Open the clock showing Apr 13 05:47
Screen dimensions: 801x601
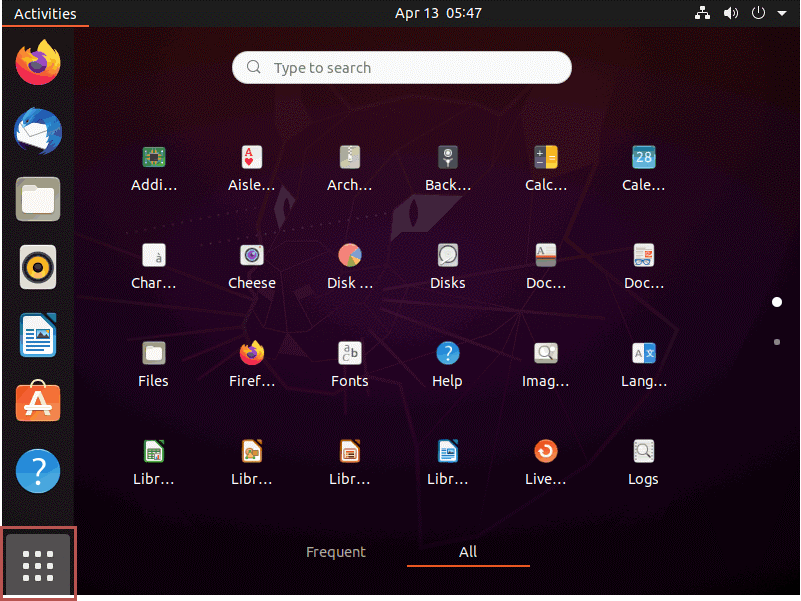(x=438, y=13)
